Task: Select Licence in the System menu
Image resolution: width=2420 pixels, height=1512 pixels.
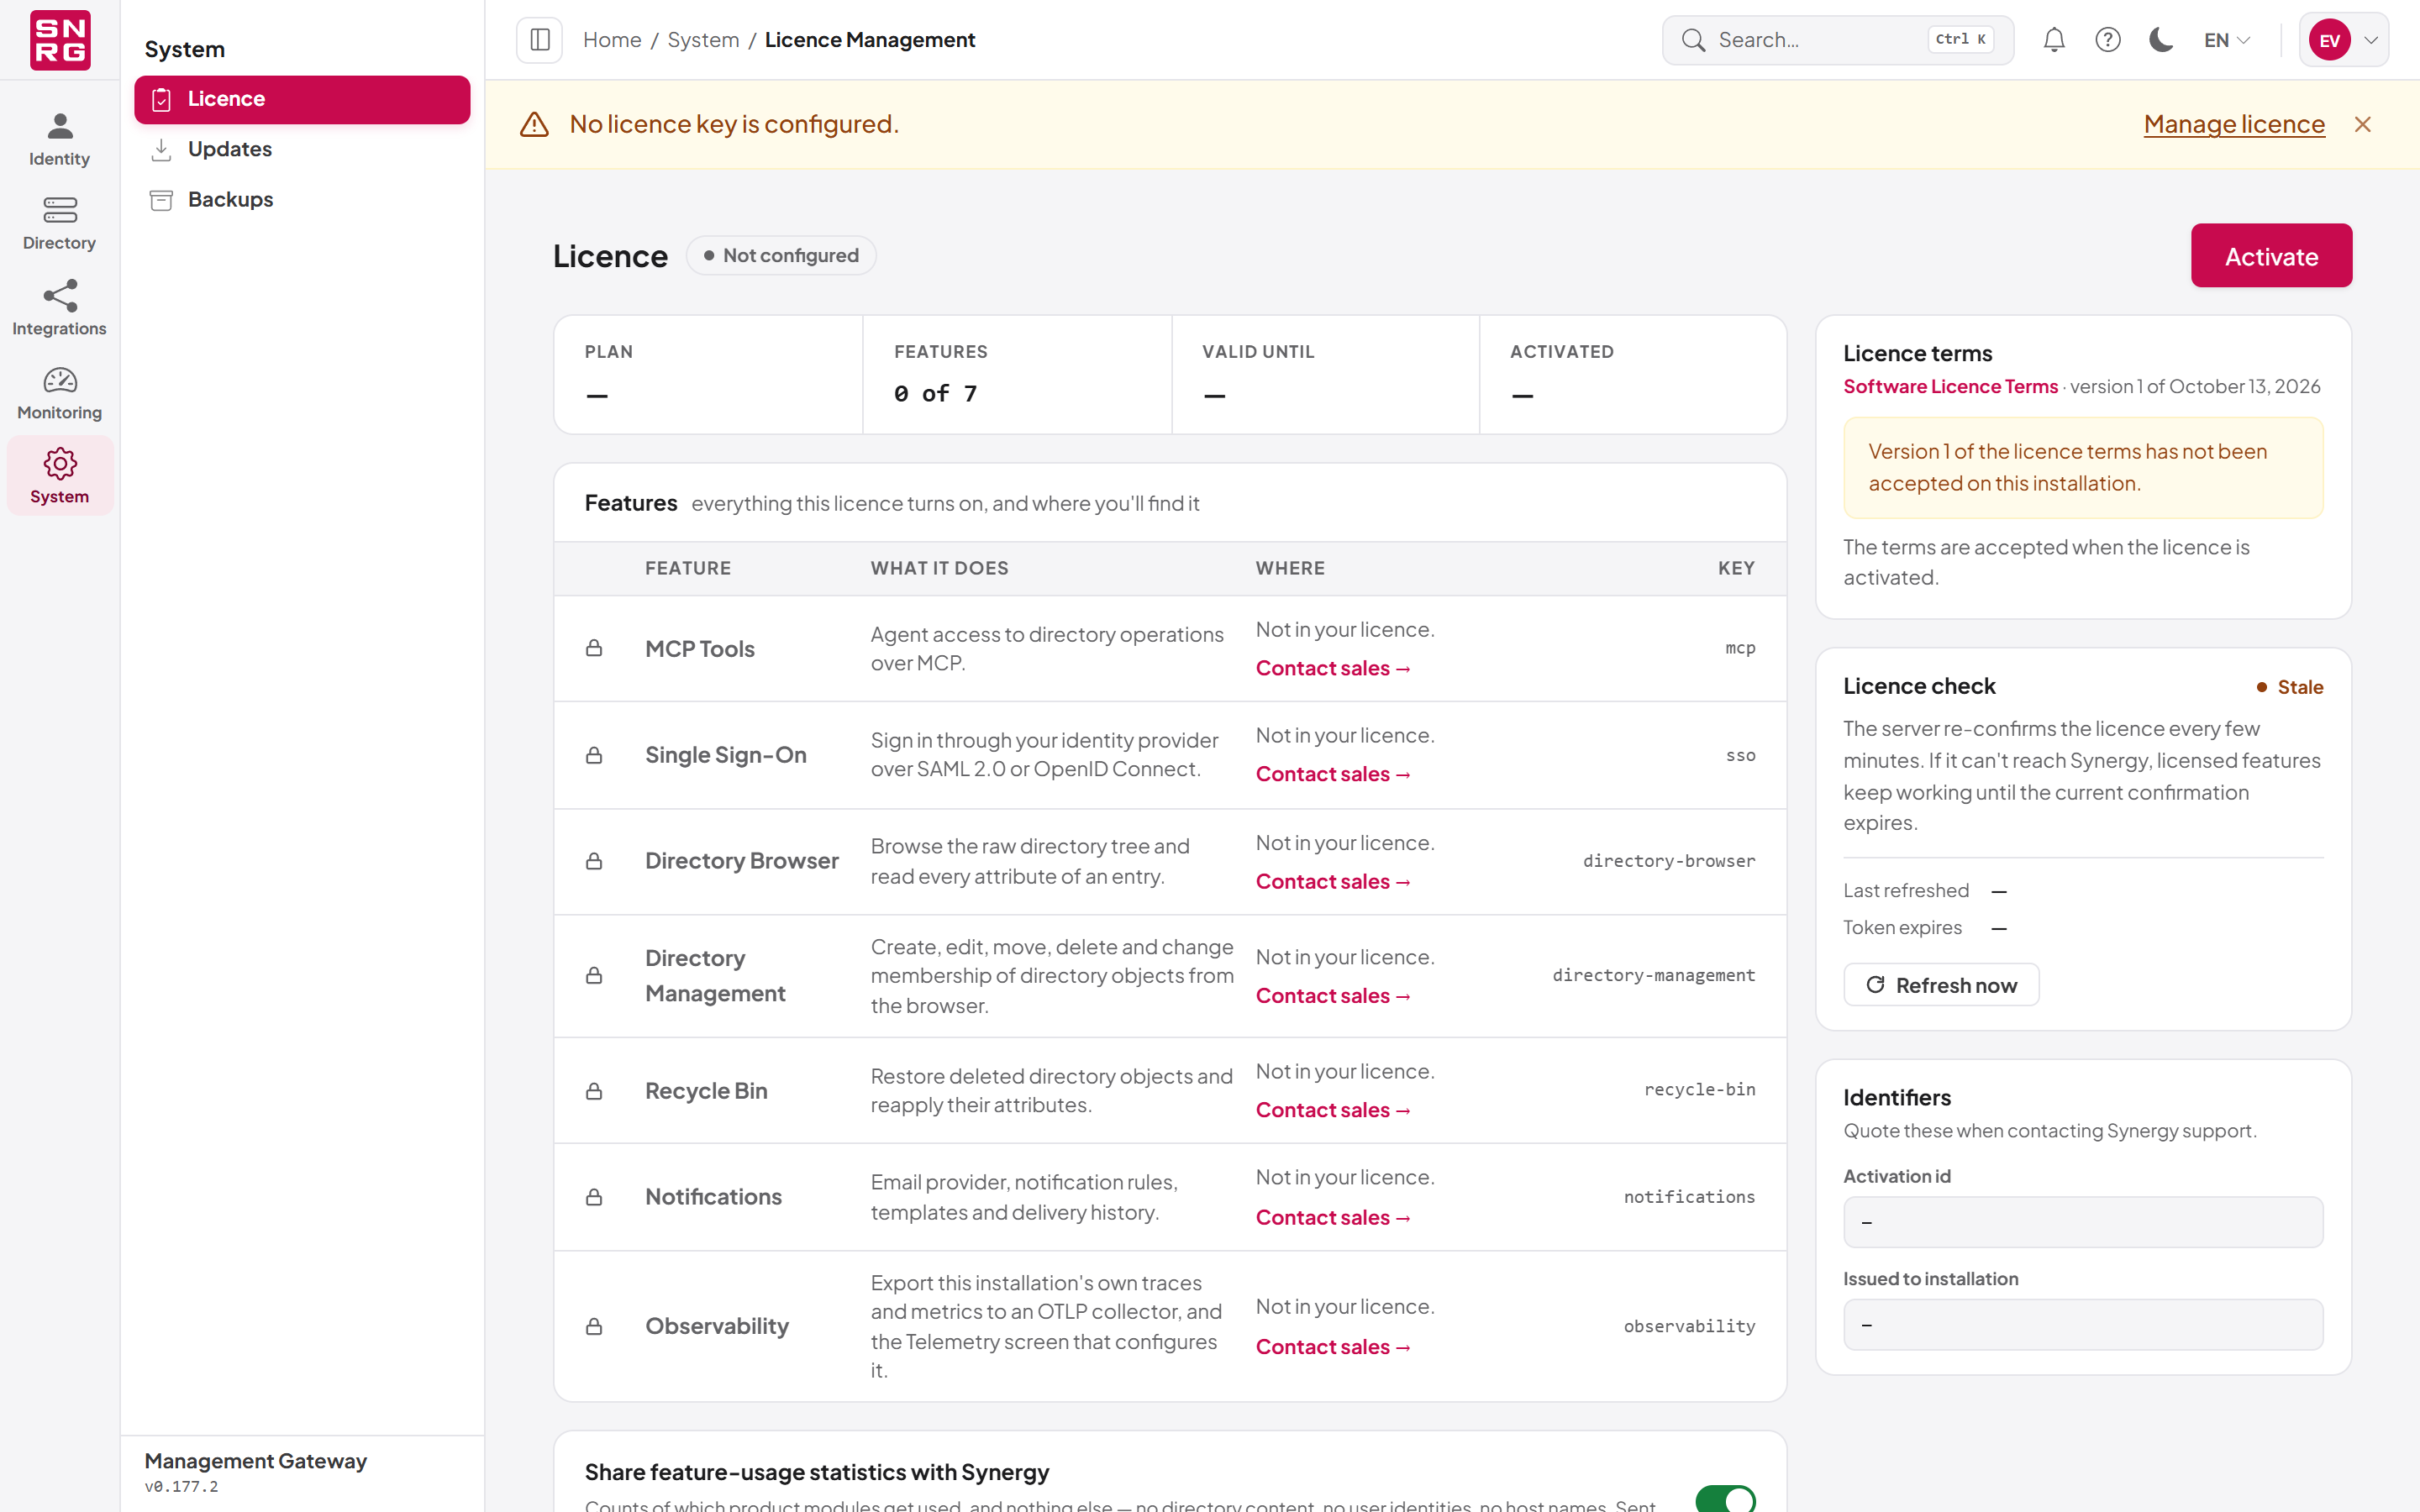Action: (302, 99)
